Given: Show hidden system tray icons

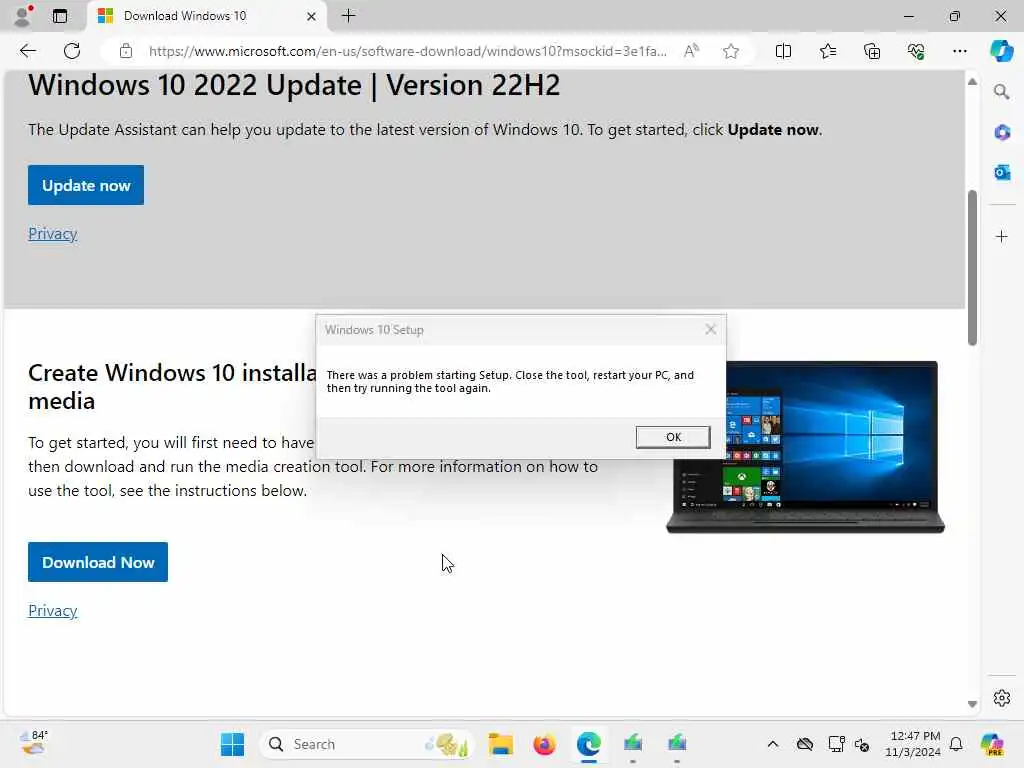Looking at the screenshot, I should (x=773, y=744).
